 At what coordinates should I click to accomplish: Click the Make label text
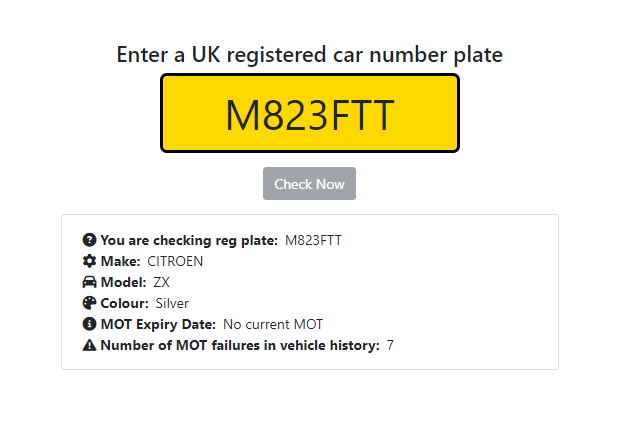click(120, 261)
